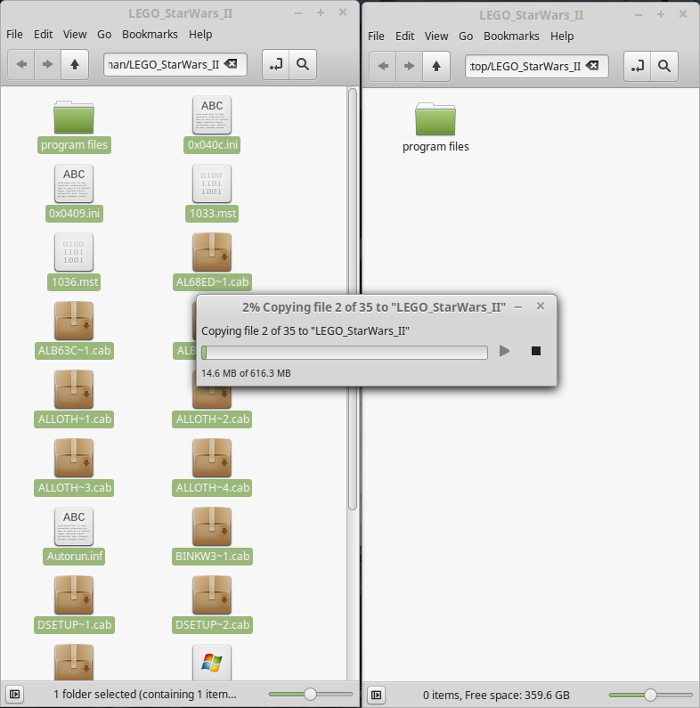
Task: Open File menu in left window
Action: 14,34
